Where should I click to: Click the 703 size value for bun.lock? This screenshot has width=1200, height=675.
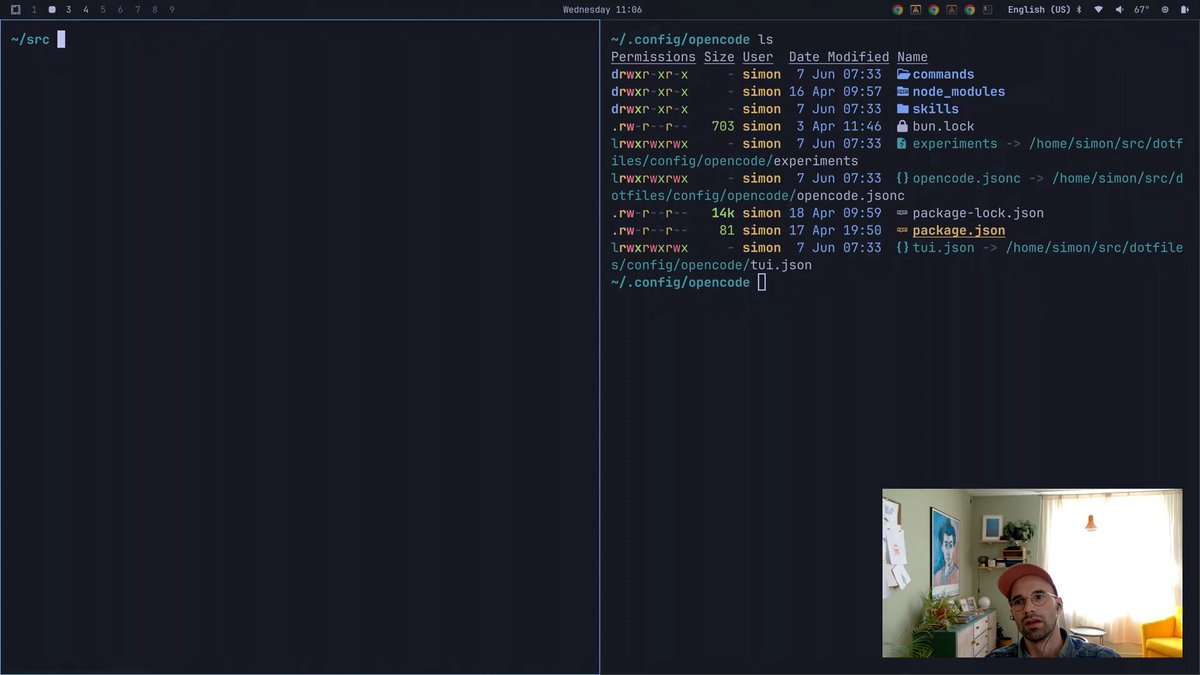point(723,126)
